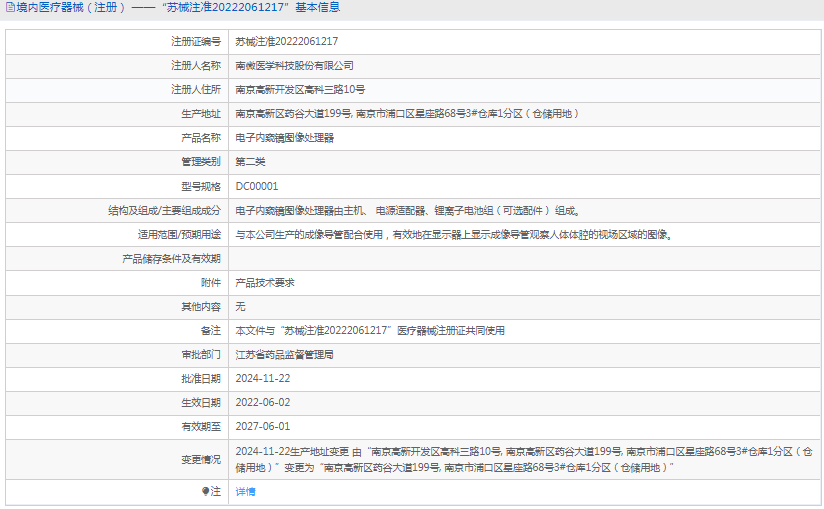This screenshot has width=824, height=509.
Task: Click the 变更情况 label
Action: 201,460
